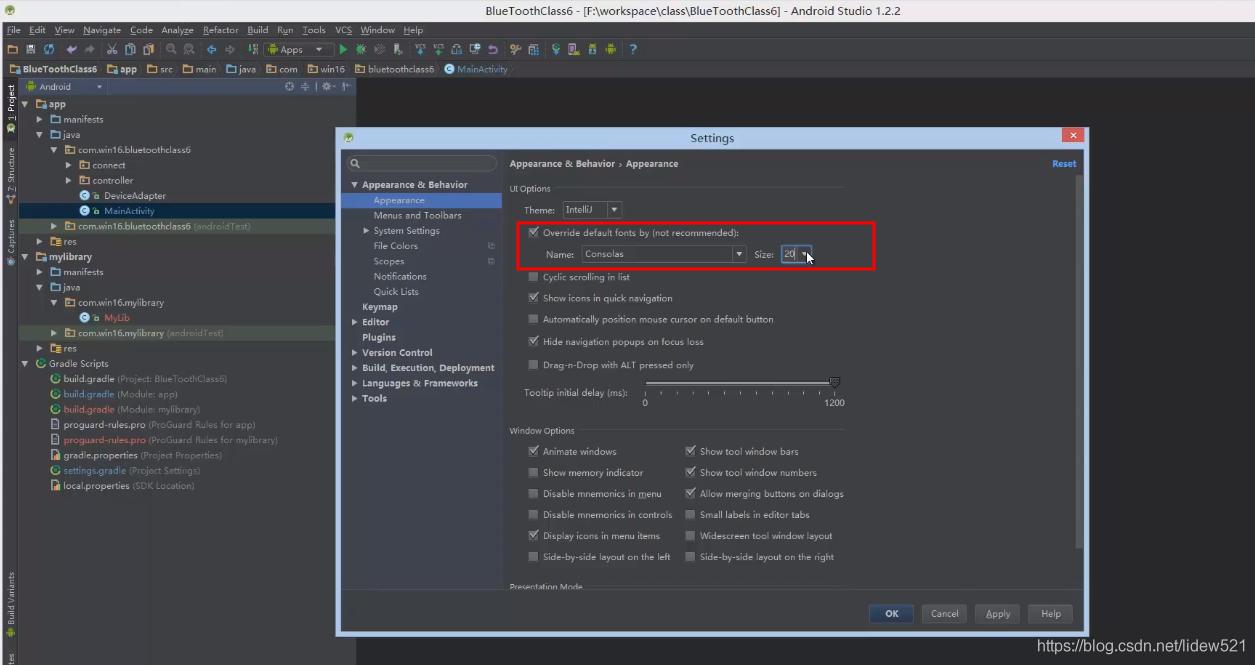Check Show memory indicator option
The image size is (1255, 665).
(534, 472)
